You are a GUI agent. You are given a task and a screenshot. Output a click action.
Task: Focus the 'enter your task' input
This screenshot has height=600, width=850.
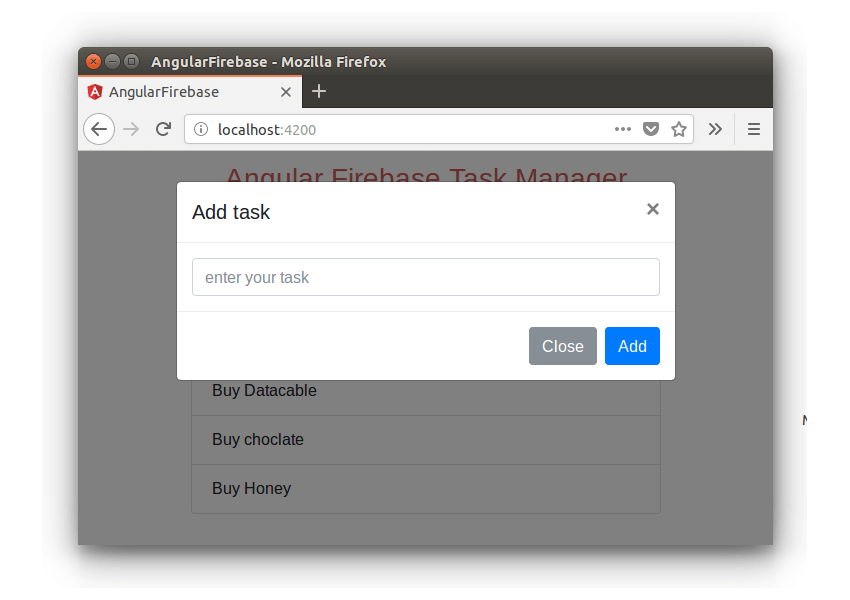[426, 277]
